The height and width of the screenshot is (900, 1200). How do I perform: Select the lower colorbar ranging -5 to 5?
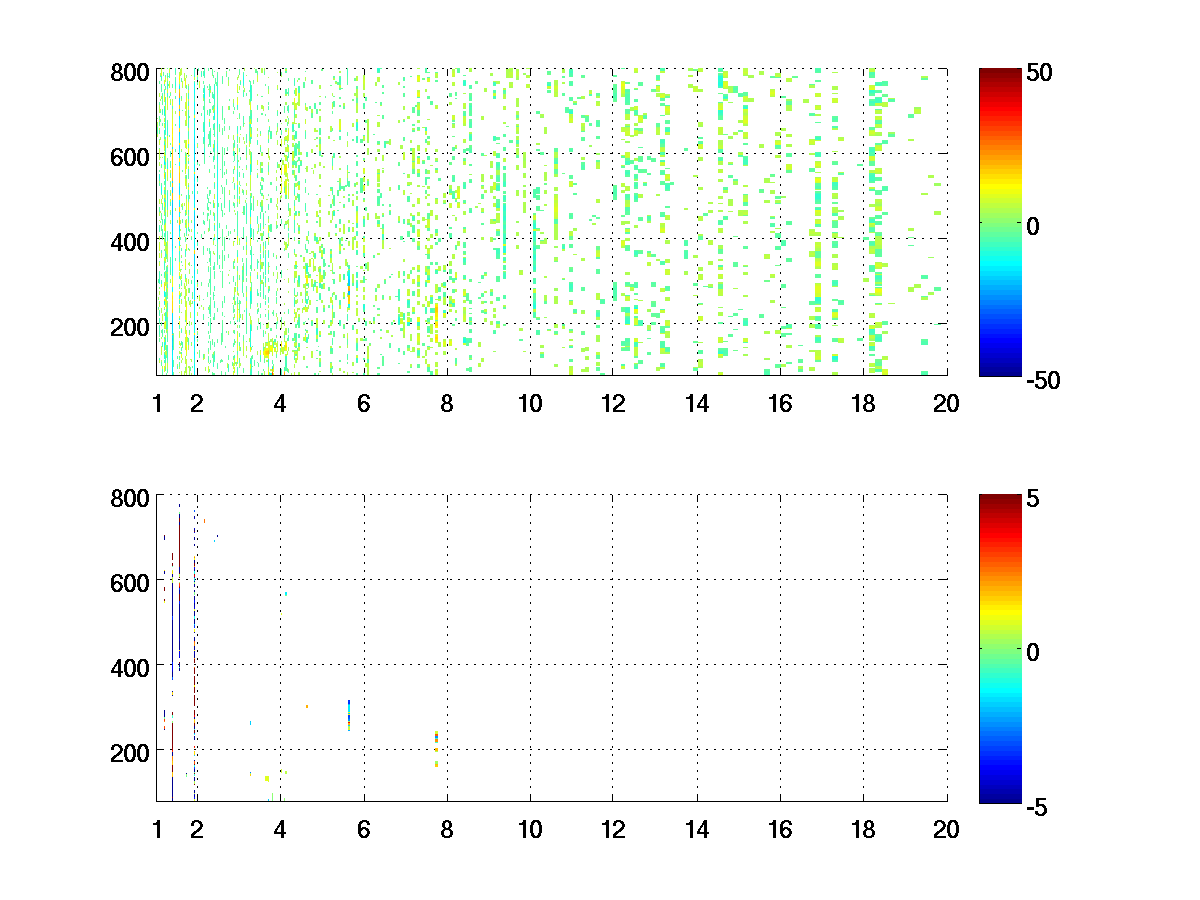click(1000, 647)
